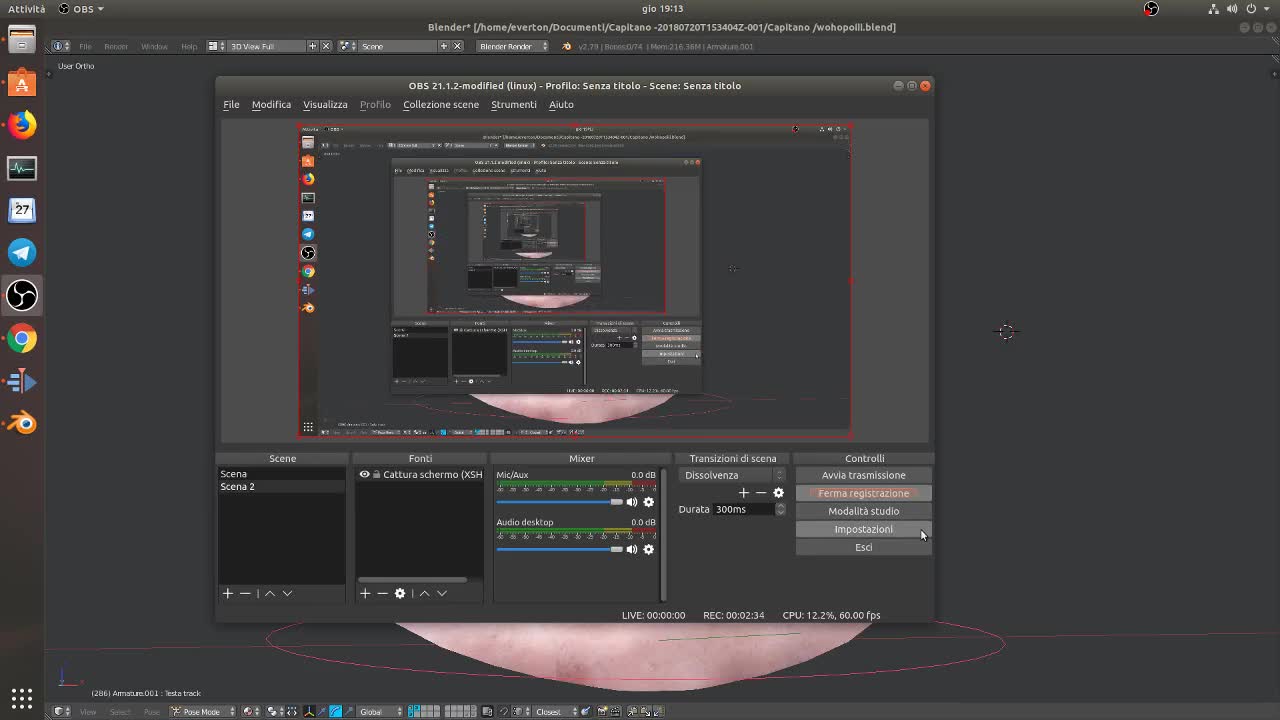Add a new scene with Scene plus icon
Image resolution: width=1280 pixels, height=720 pixels.
(227, 593)
